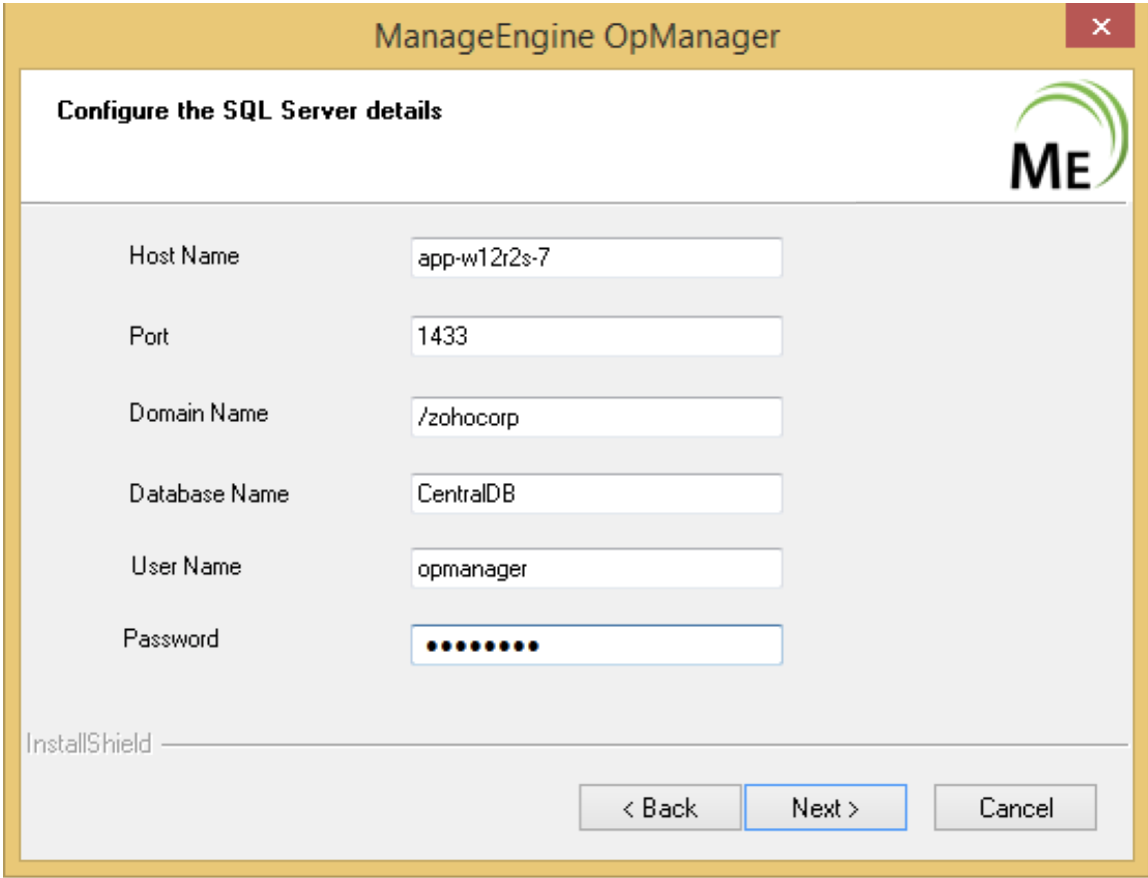Image resolution: width=1148 pixels, height=878 pixels.
Task: Click the User Name field containing opmanager
Action: tap(596, 569)
